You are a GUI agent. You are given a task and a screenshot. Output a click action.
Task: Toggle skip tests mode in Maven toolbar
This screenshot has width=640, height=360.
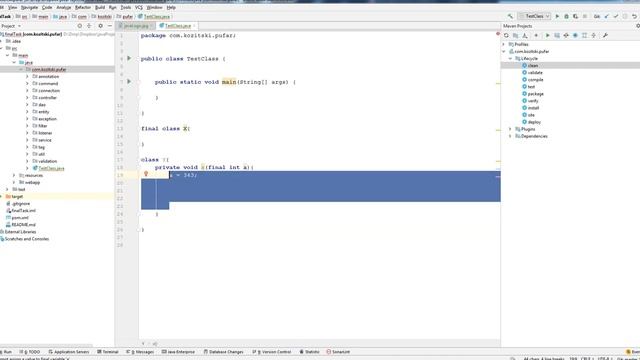click(575, 36)
